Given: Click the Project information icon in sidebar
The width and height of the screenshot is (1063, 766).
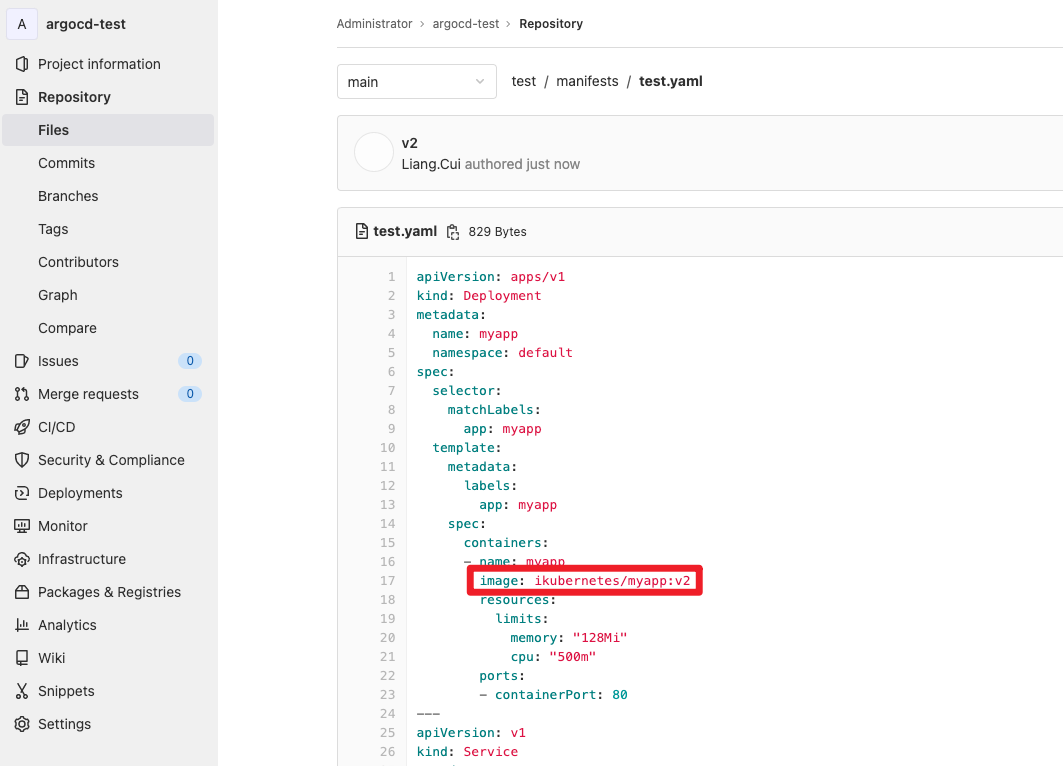Looking at the screenshot, I should click(x=22, y=64).
